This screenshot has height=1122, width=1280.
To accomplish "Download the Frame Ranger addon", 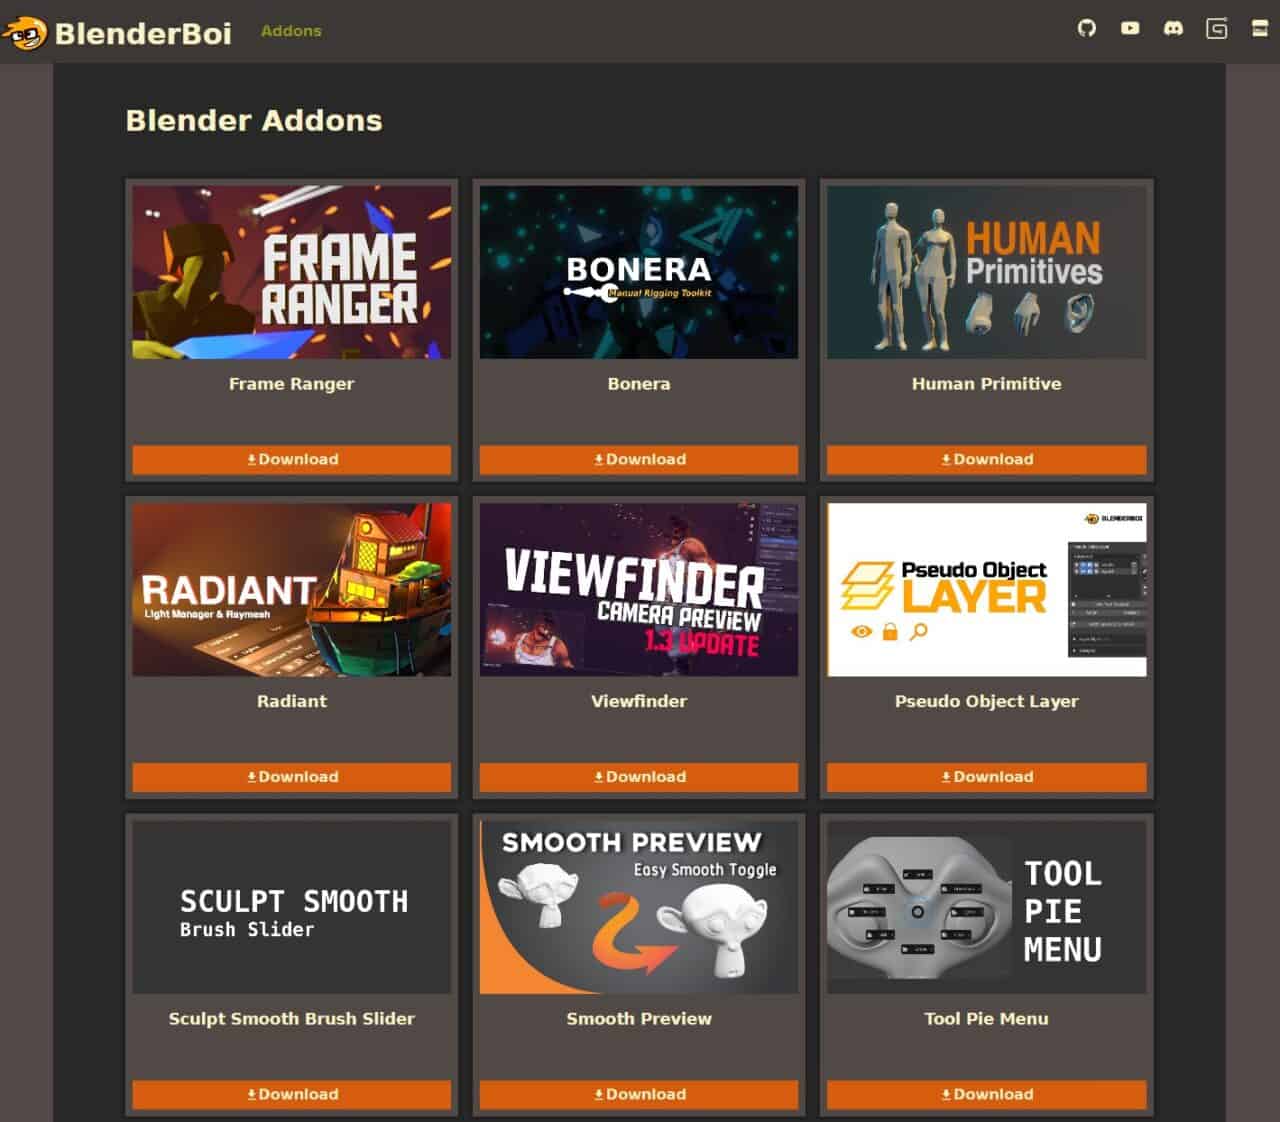I will pos(292,460).
